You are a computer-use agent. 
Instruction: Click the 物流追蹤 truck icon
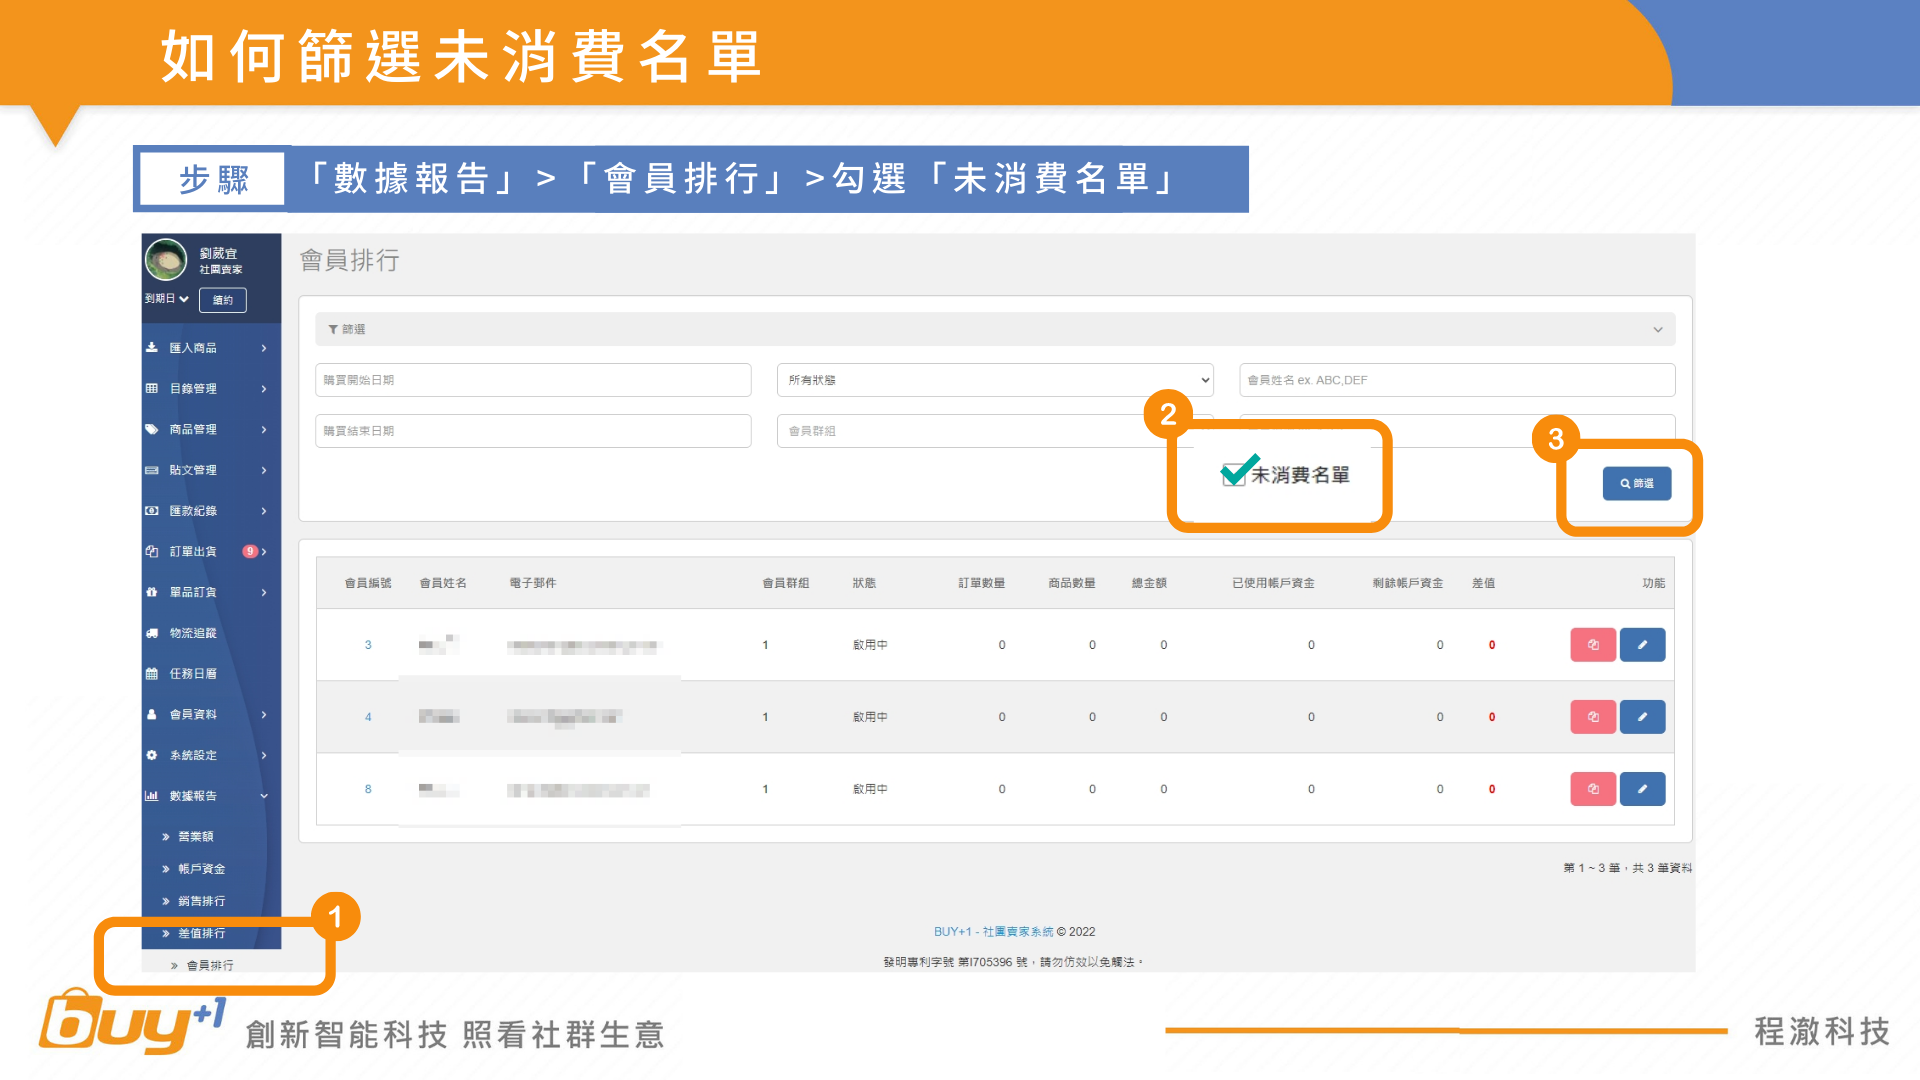click(x=152, y=633)
